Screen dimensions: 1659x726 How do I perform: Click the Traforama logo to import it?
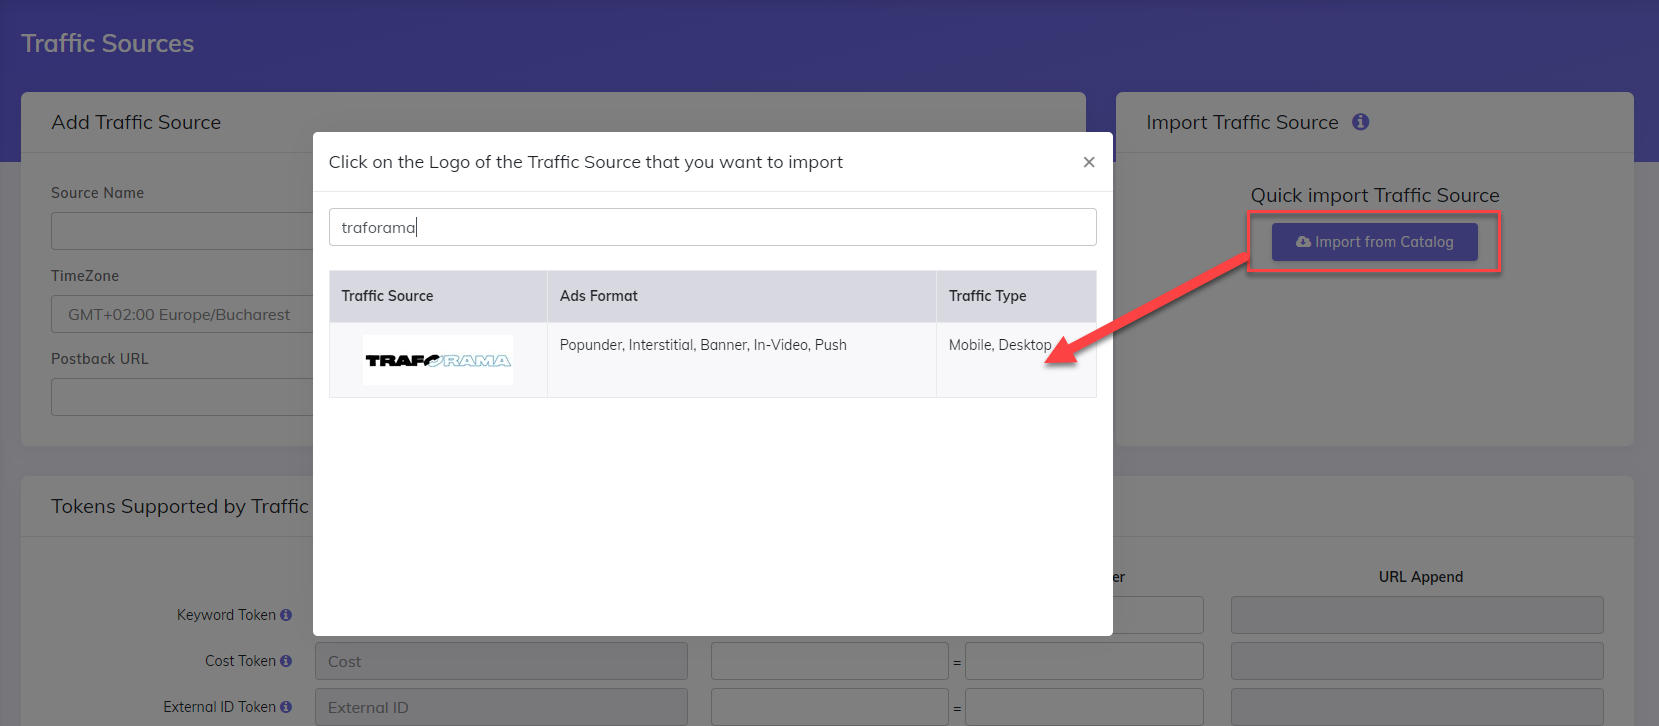(x=438, y=360)
